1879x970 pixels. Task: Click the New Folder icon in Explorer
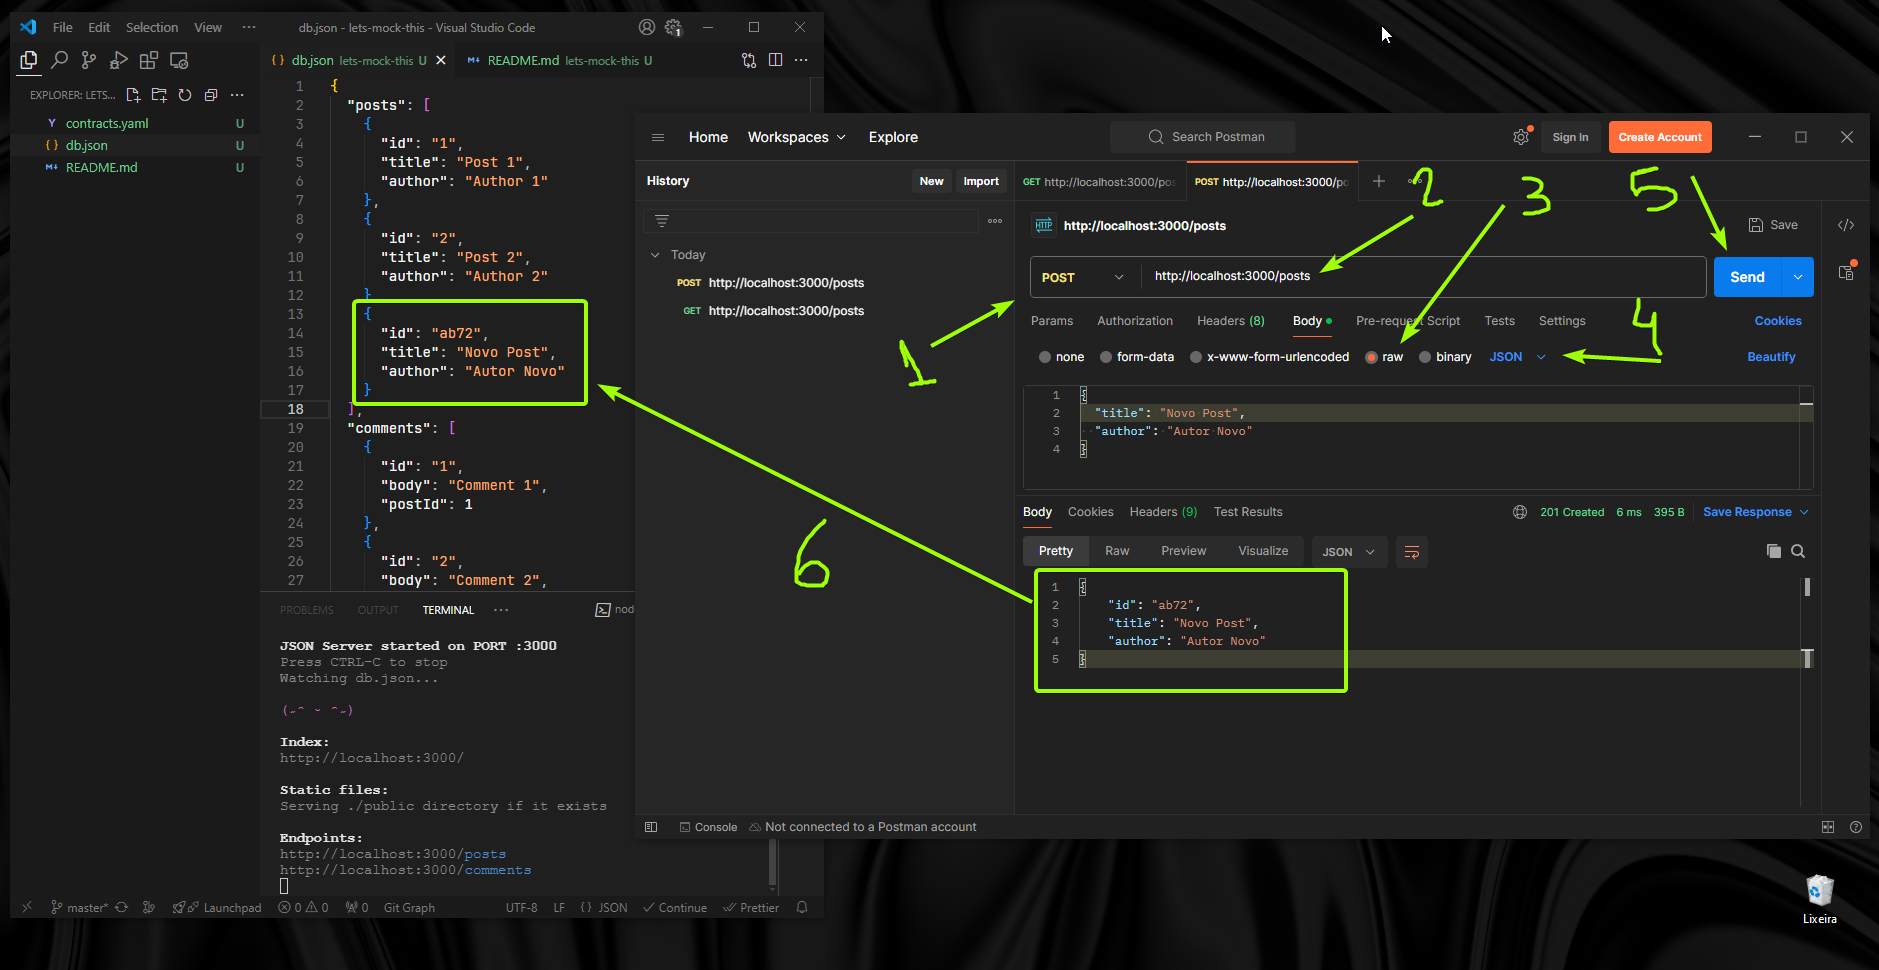pos(159,95)
